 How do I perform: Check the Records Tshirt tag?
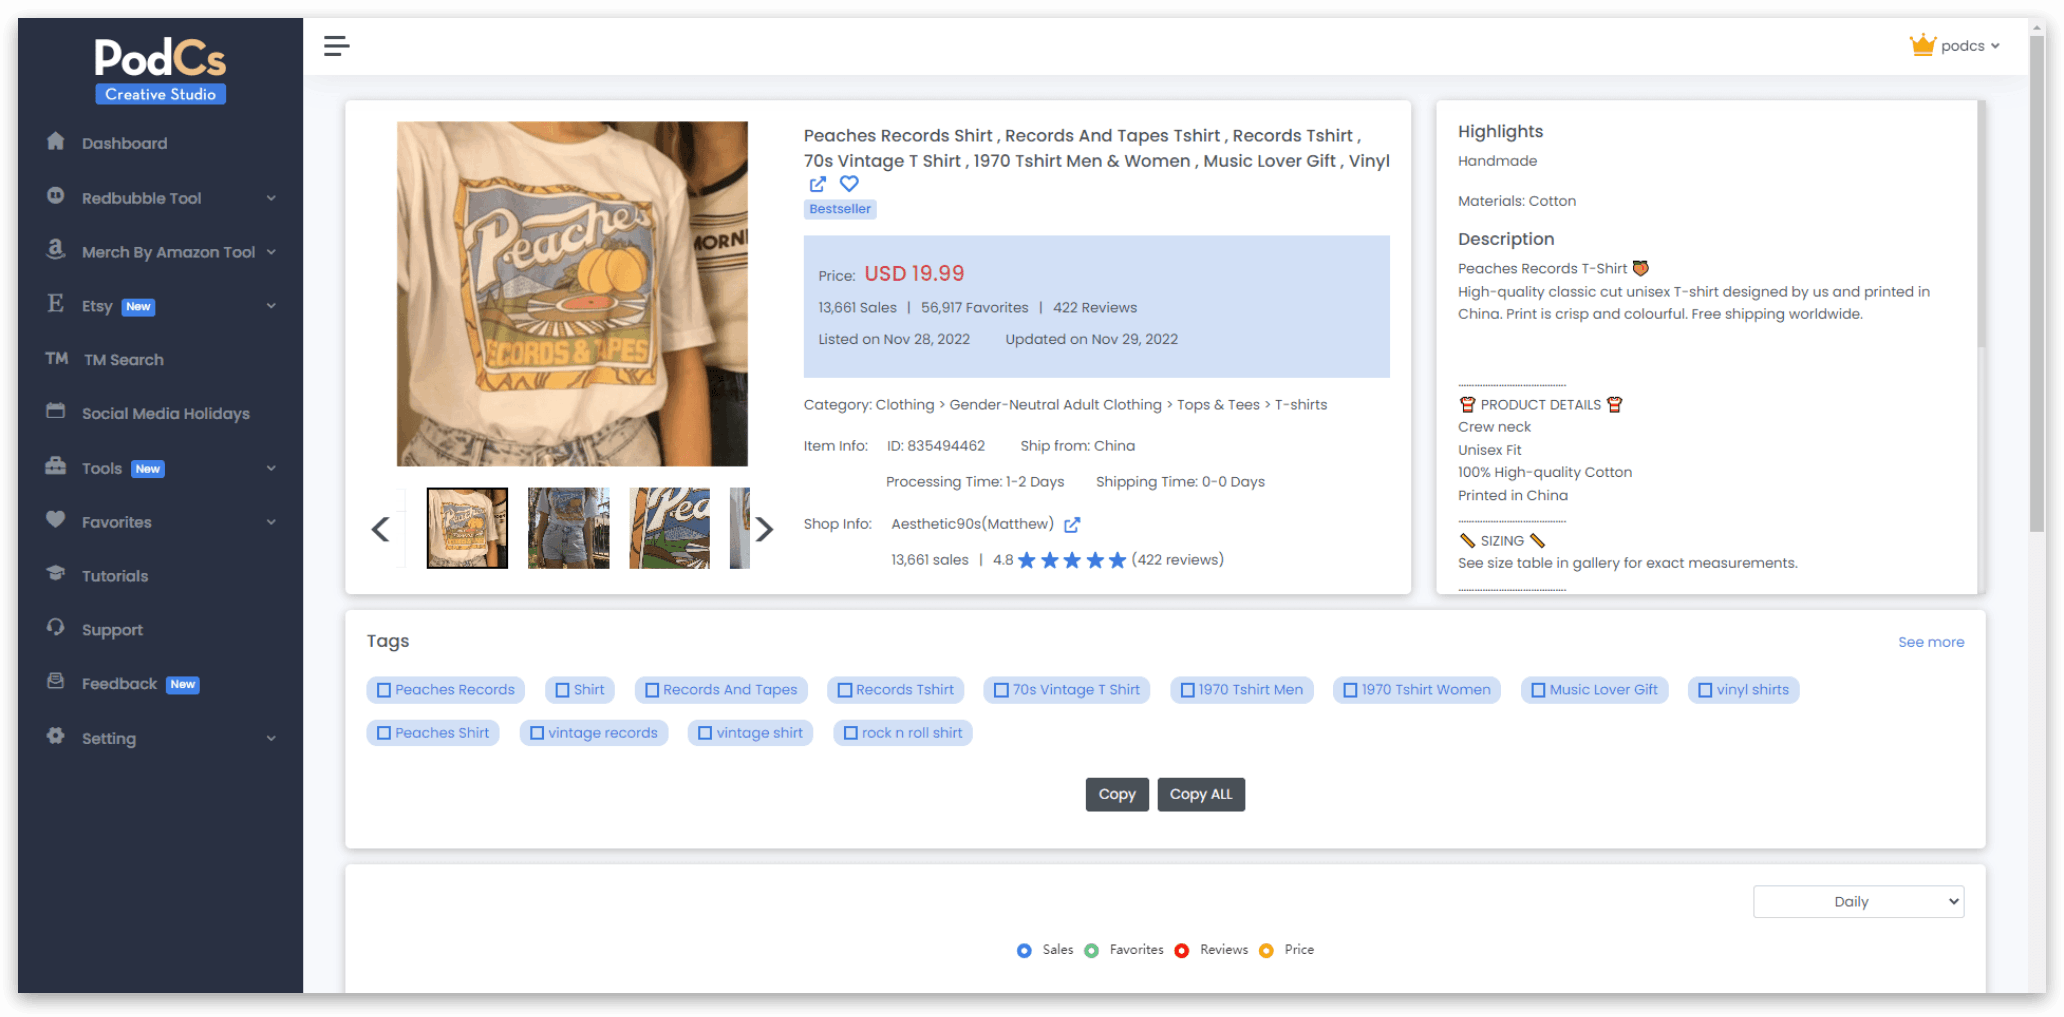[845, 690]
